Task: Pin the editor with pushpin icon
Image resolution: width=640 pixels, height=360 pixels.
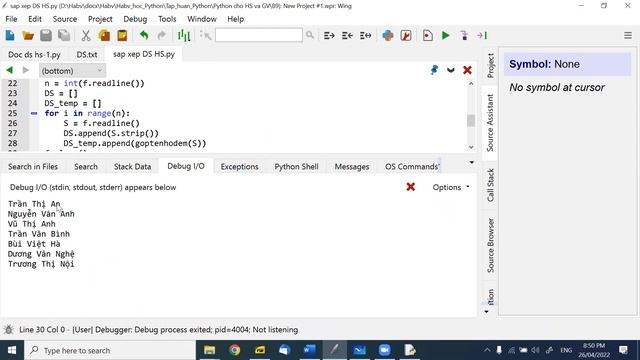Action: tap(434, 70)
